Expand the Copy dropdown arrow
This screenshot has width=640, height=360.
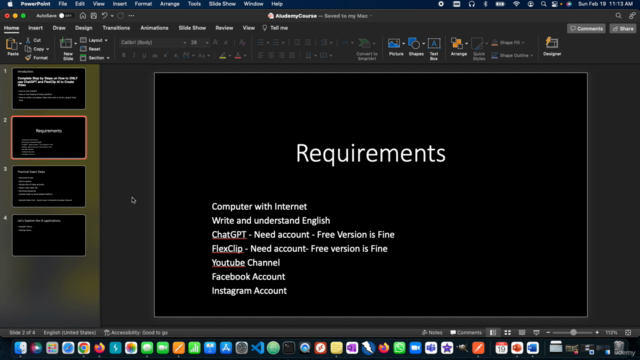tap(47, 49)
